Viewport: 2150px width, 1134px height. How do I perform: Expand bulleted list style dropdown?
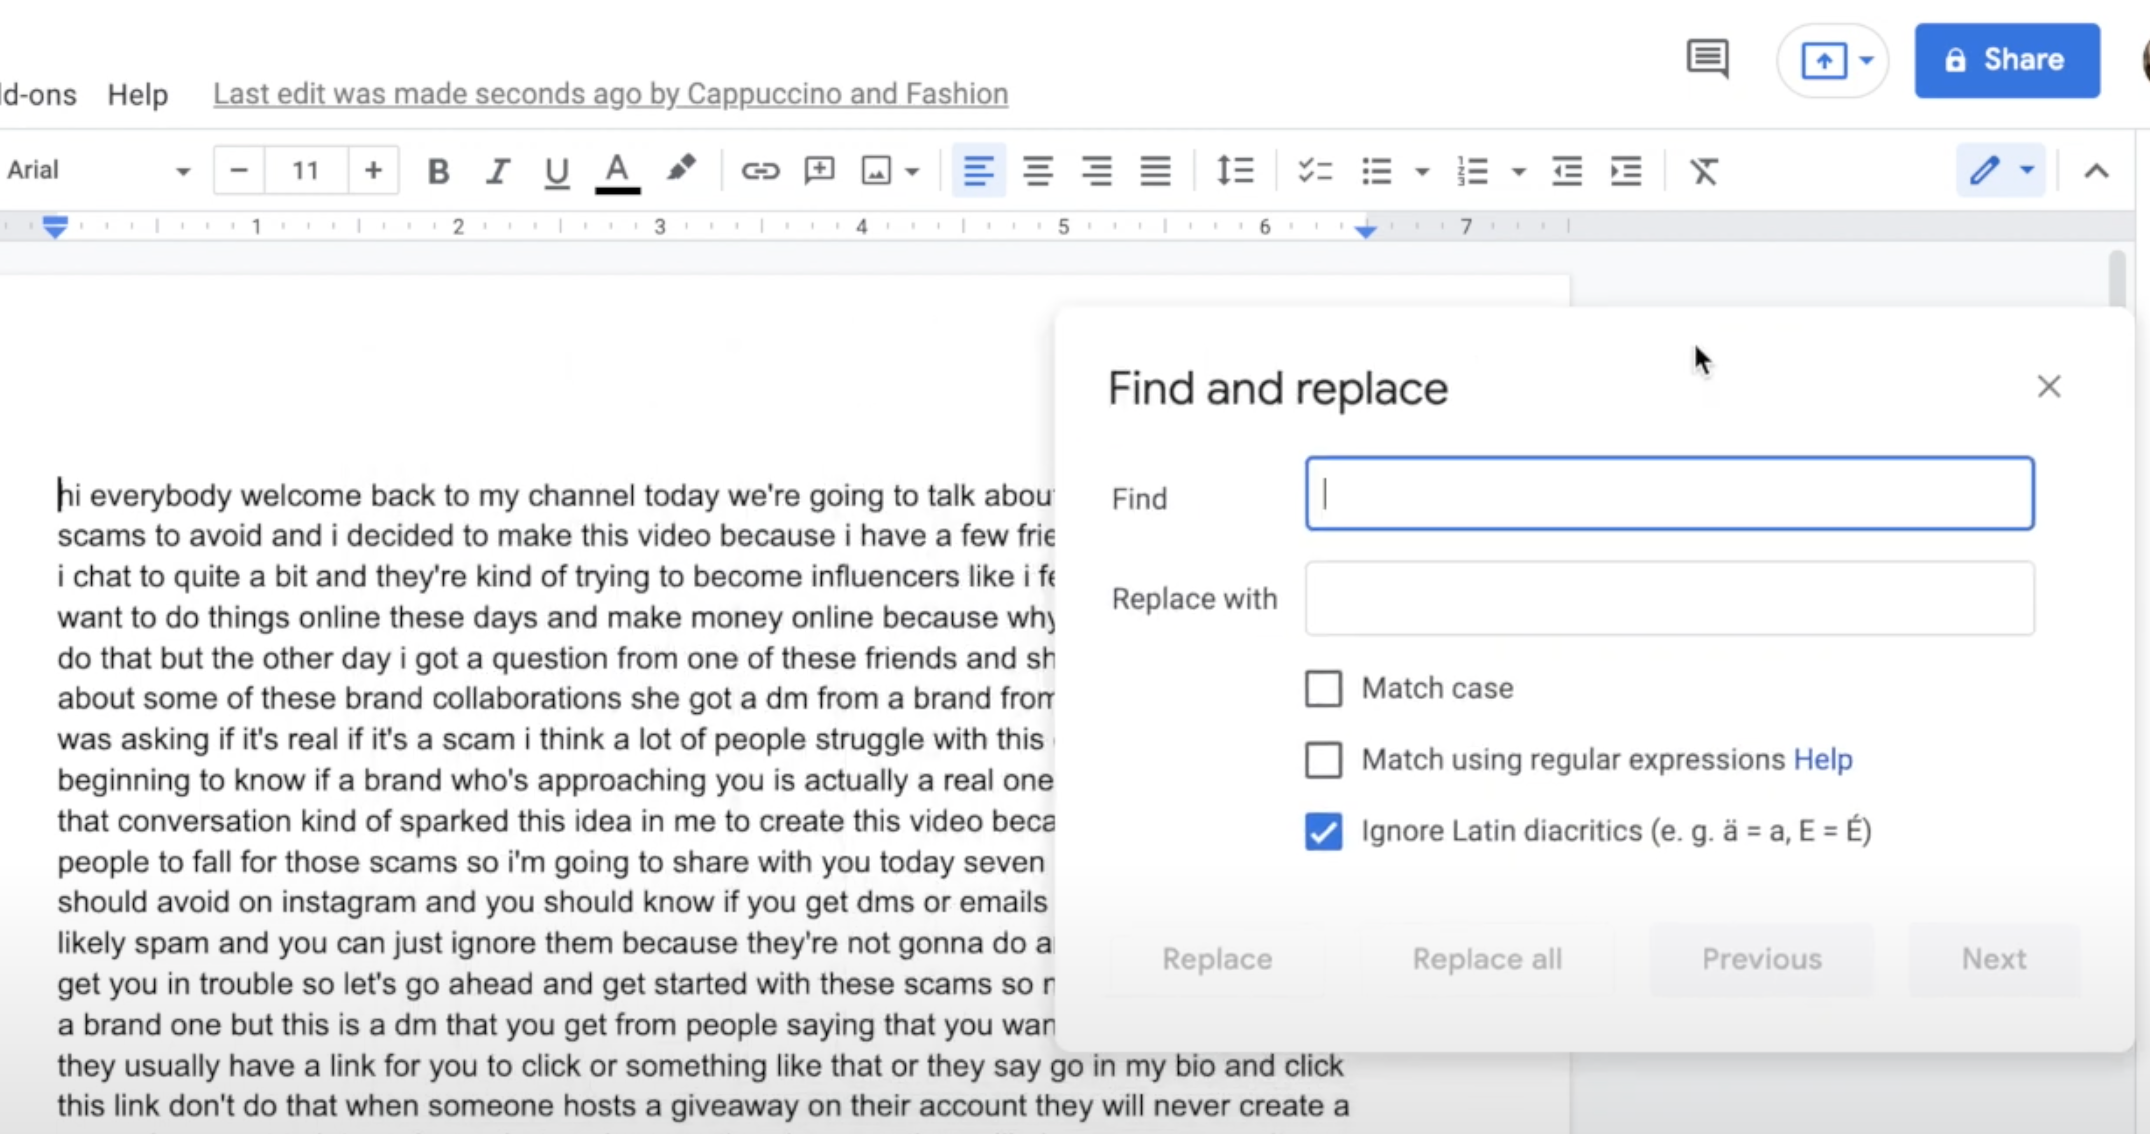1421,172
